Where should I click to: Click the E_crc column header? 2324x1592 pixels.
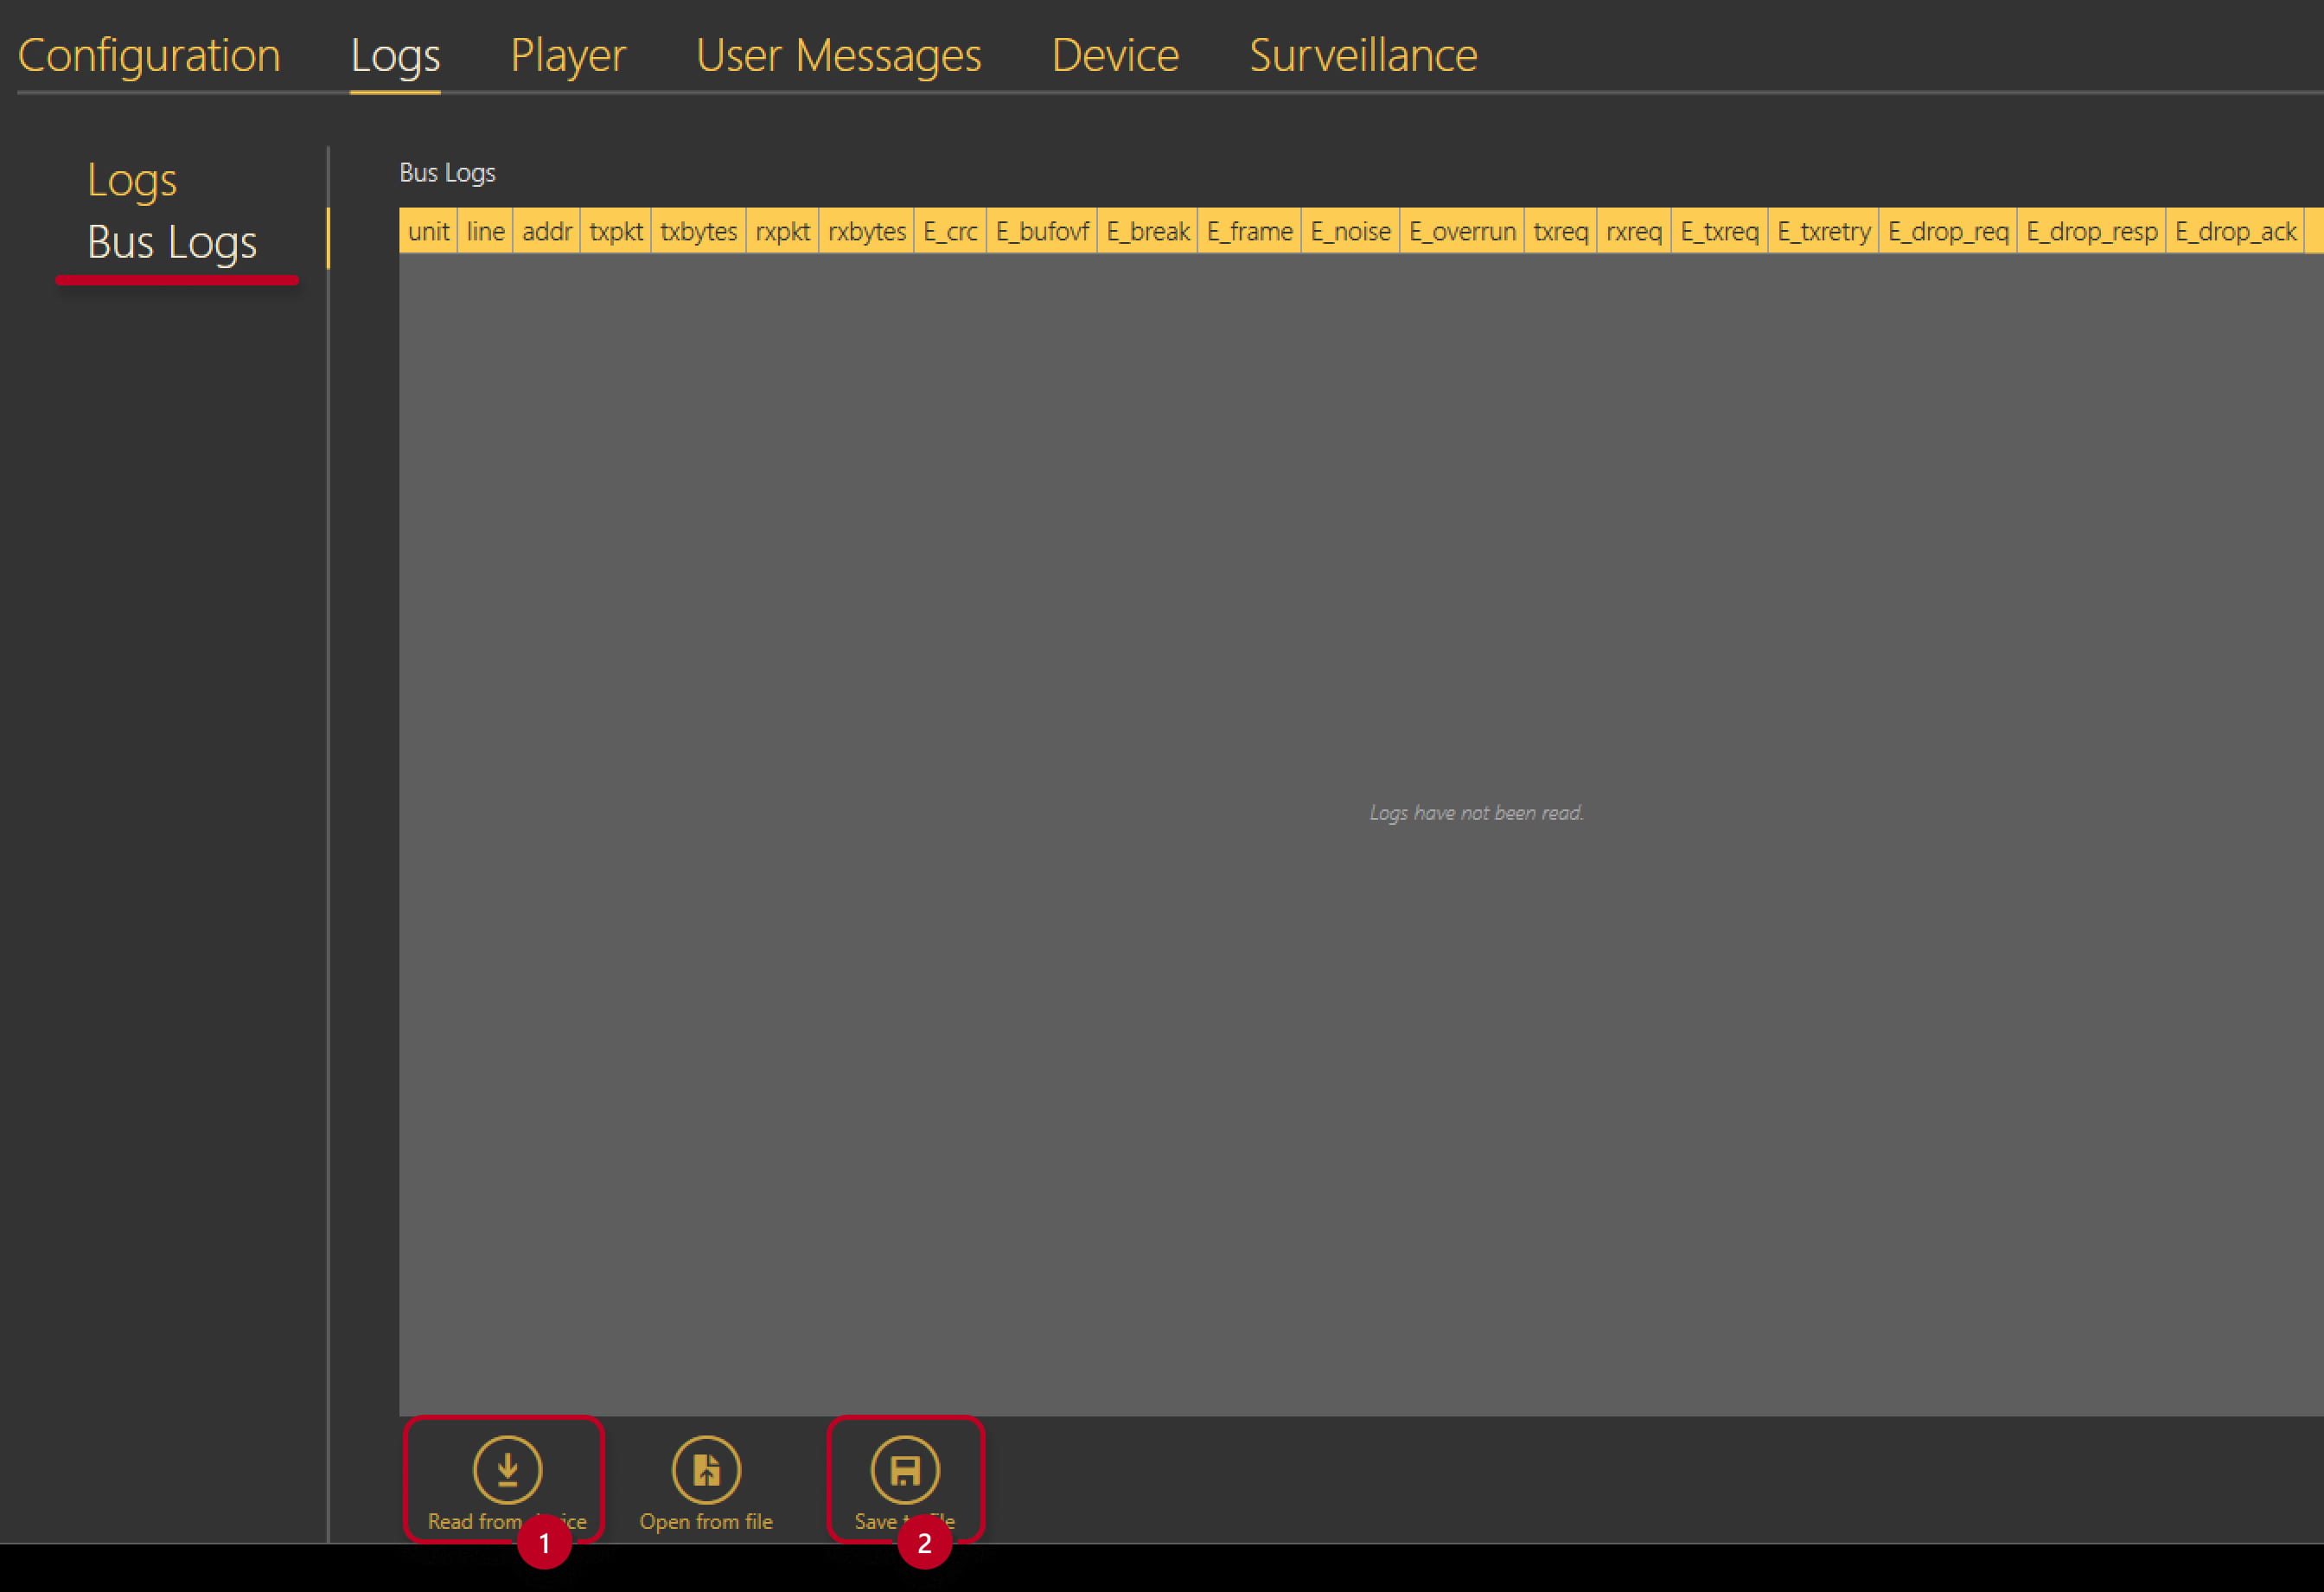950,231
